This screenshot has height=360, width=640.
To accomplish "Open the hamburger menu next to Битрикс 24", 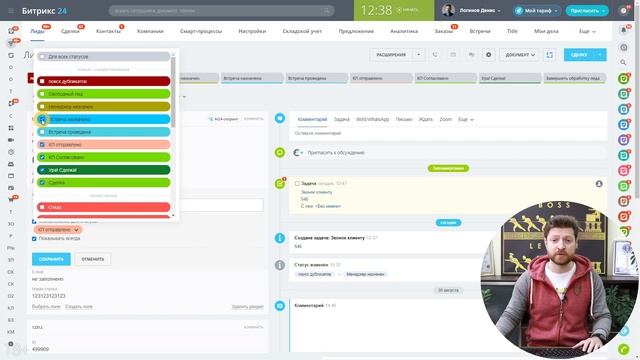I will pyautogui.click(x=11, y=11).
